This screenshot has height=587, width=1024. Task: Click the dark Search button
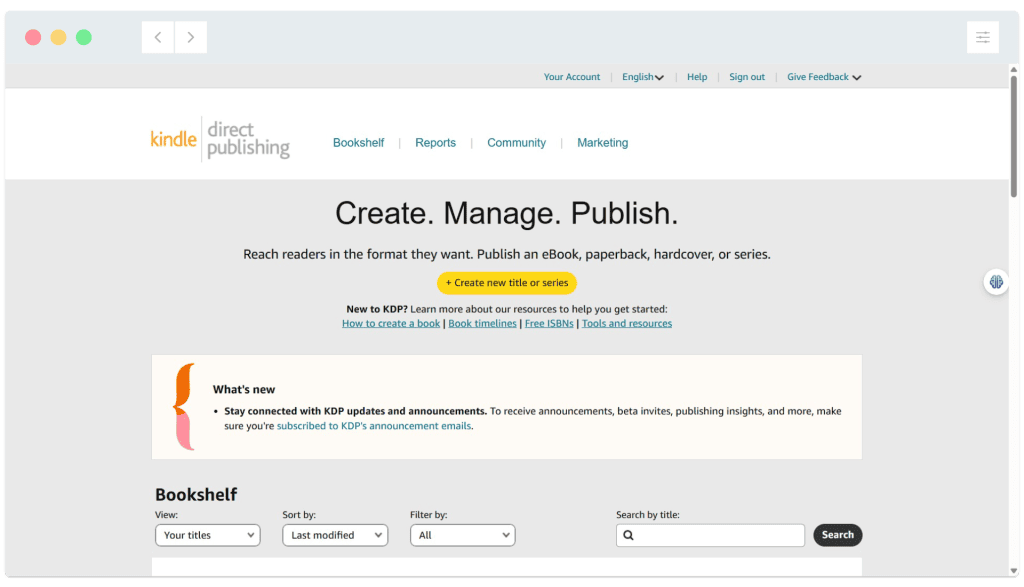(x=838, y=535)
